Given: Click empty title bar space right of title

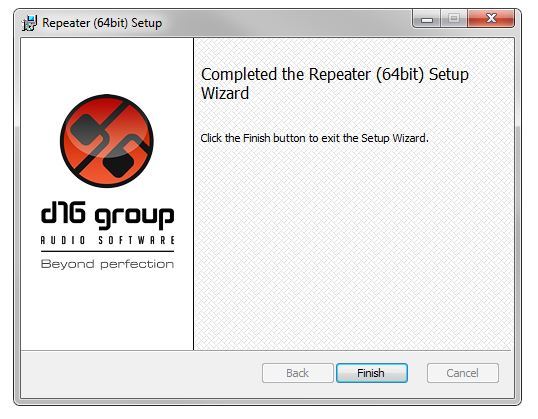Looking at the screenshot, I should click(286, 23).
